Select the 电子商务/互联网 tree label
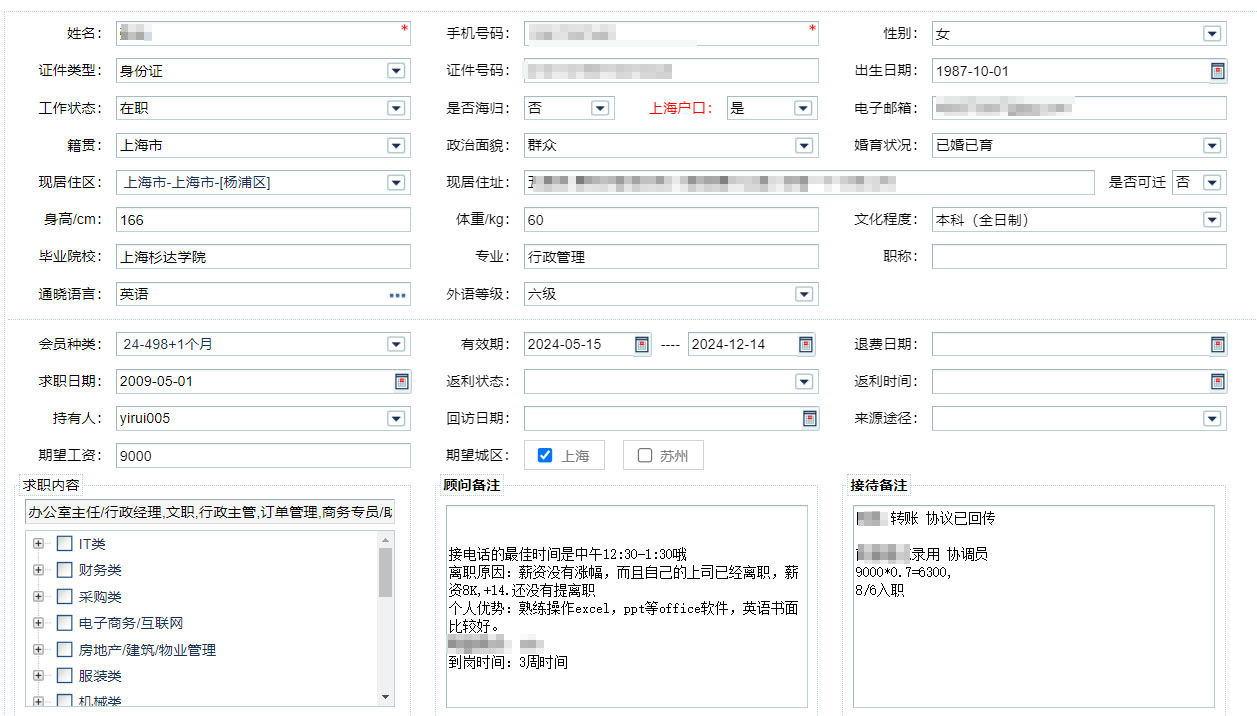 pyautogui.click(x=131, y=623)
